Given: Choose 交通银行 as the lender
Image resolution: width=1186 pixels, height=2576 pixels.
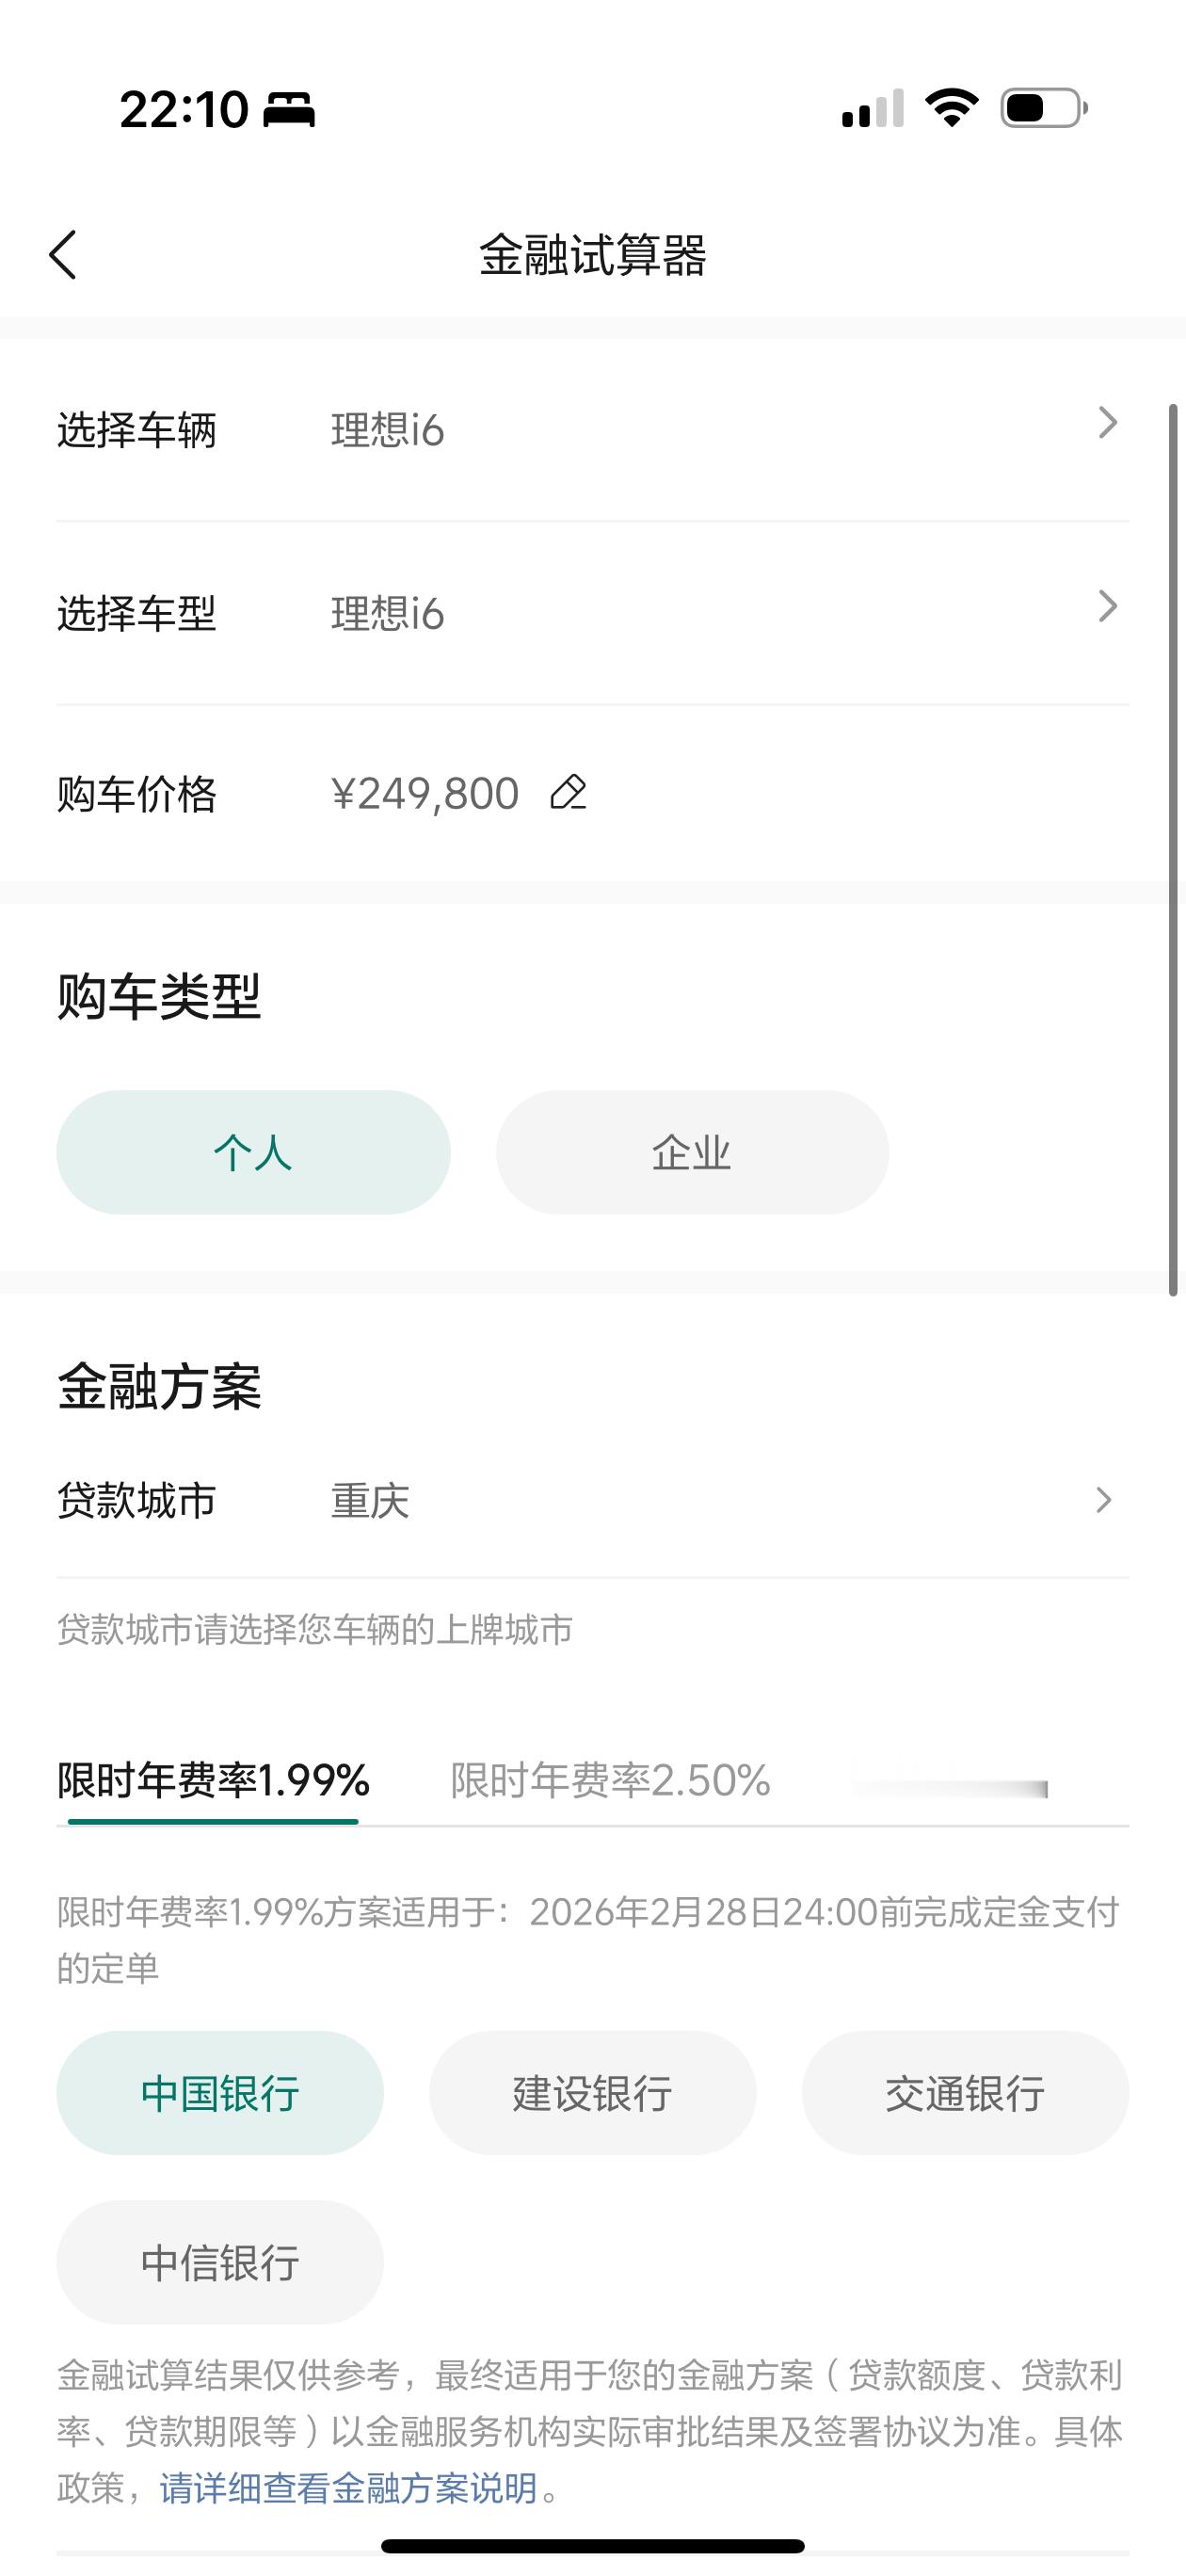Looking at the screenshot, I should pos(965,2093).
